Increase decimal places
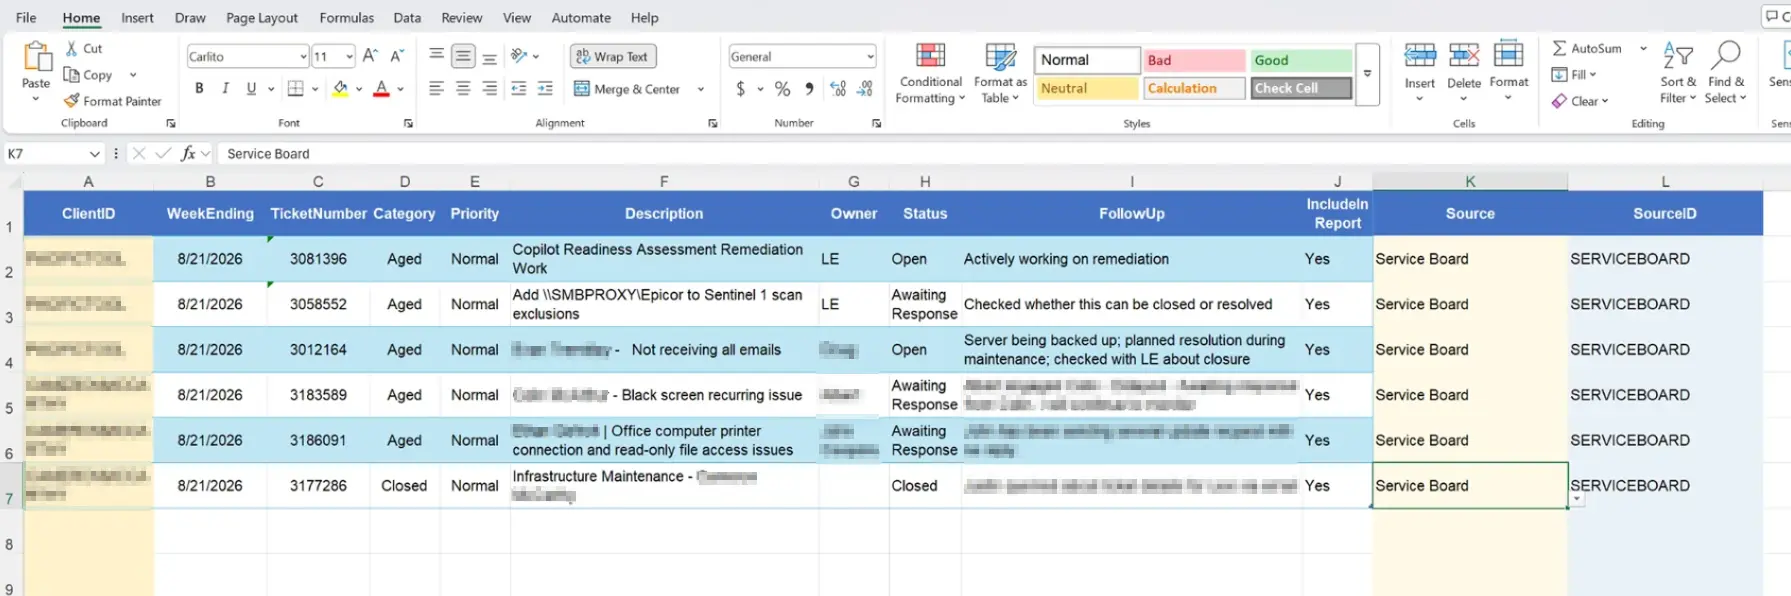 [838, 89]
